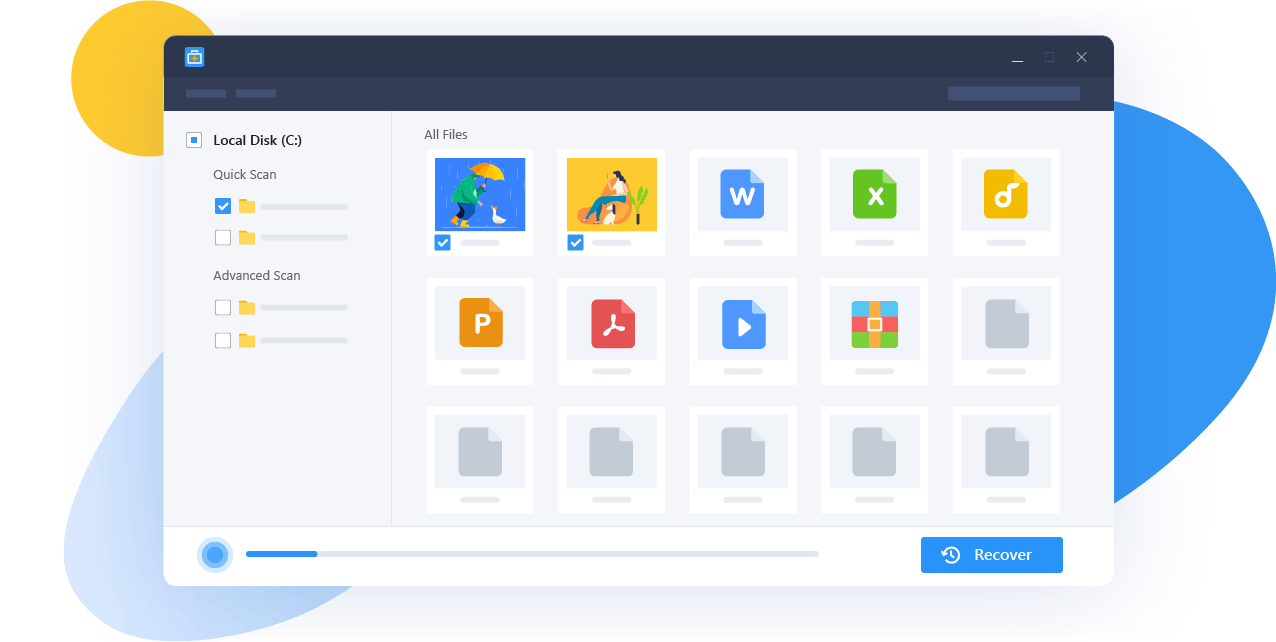
Task: Click the colorful archive file icon
Action: pyautogui.click(x=874, y=323)
